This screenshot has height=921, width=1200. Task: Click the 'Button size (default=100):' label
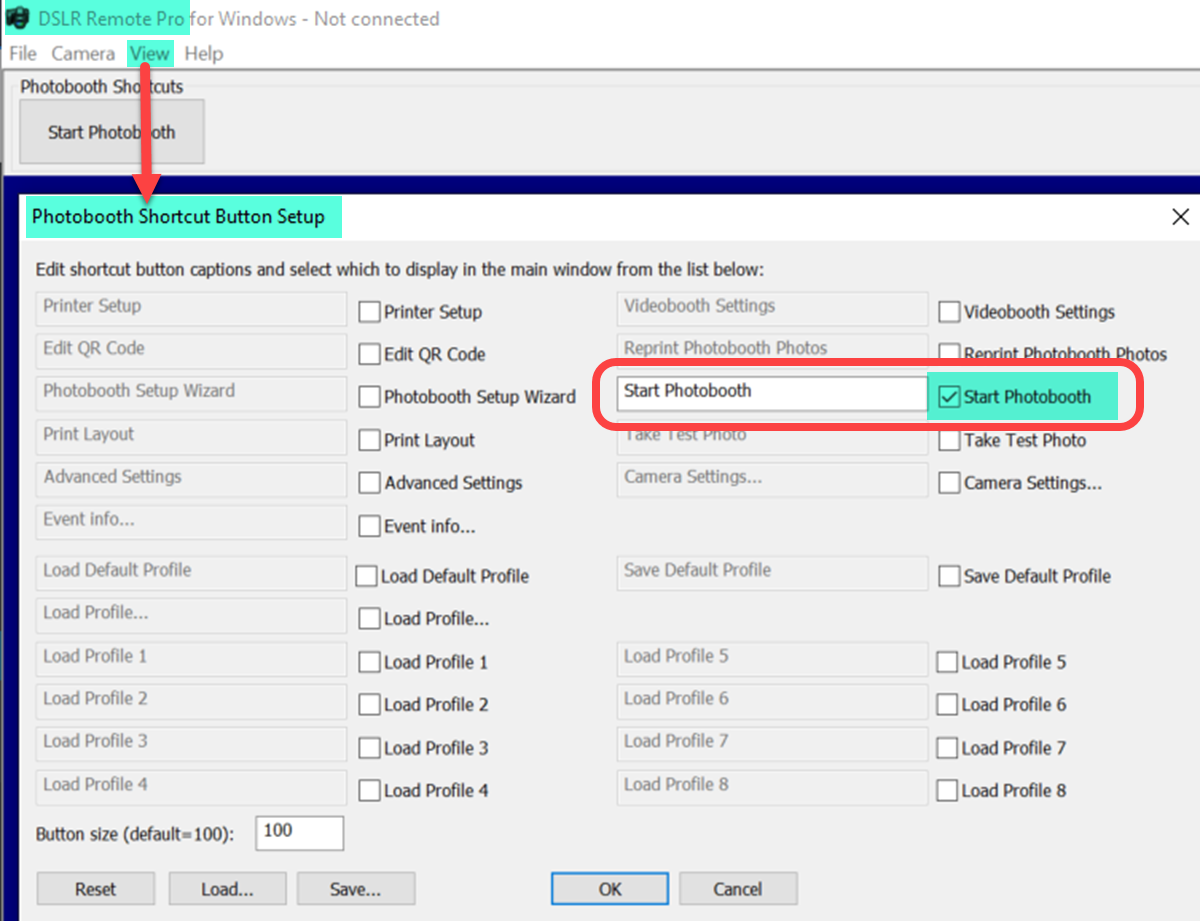point(135,834)
